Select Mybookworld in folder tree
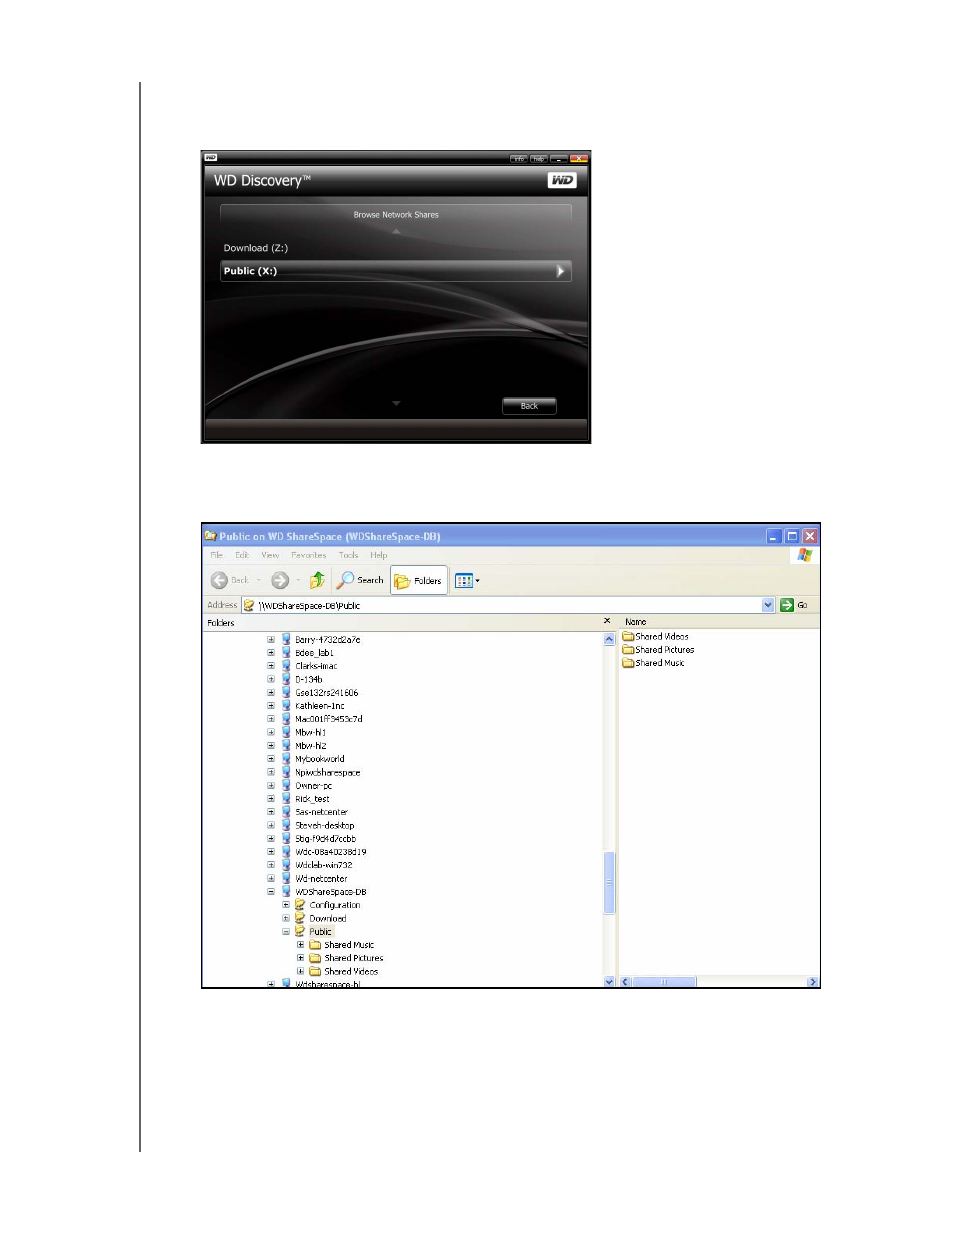Screen dimensions: 954x1235 [x=320, y=759]
